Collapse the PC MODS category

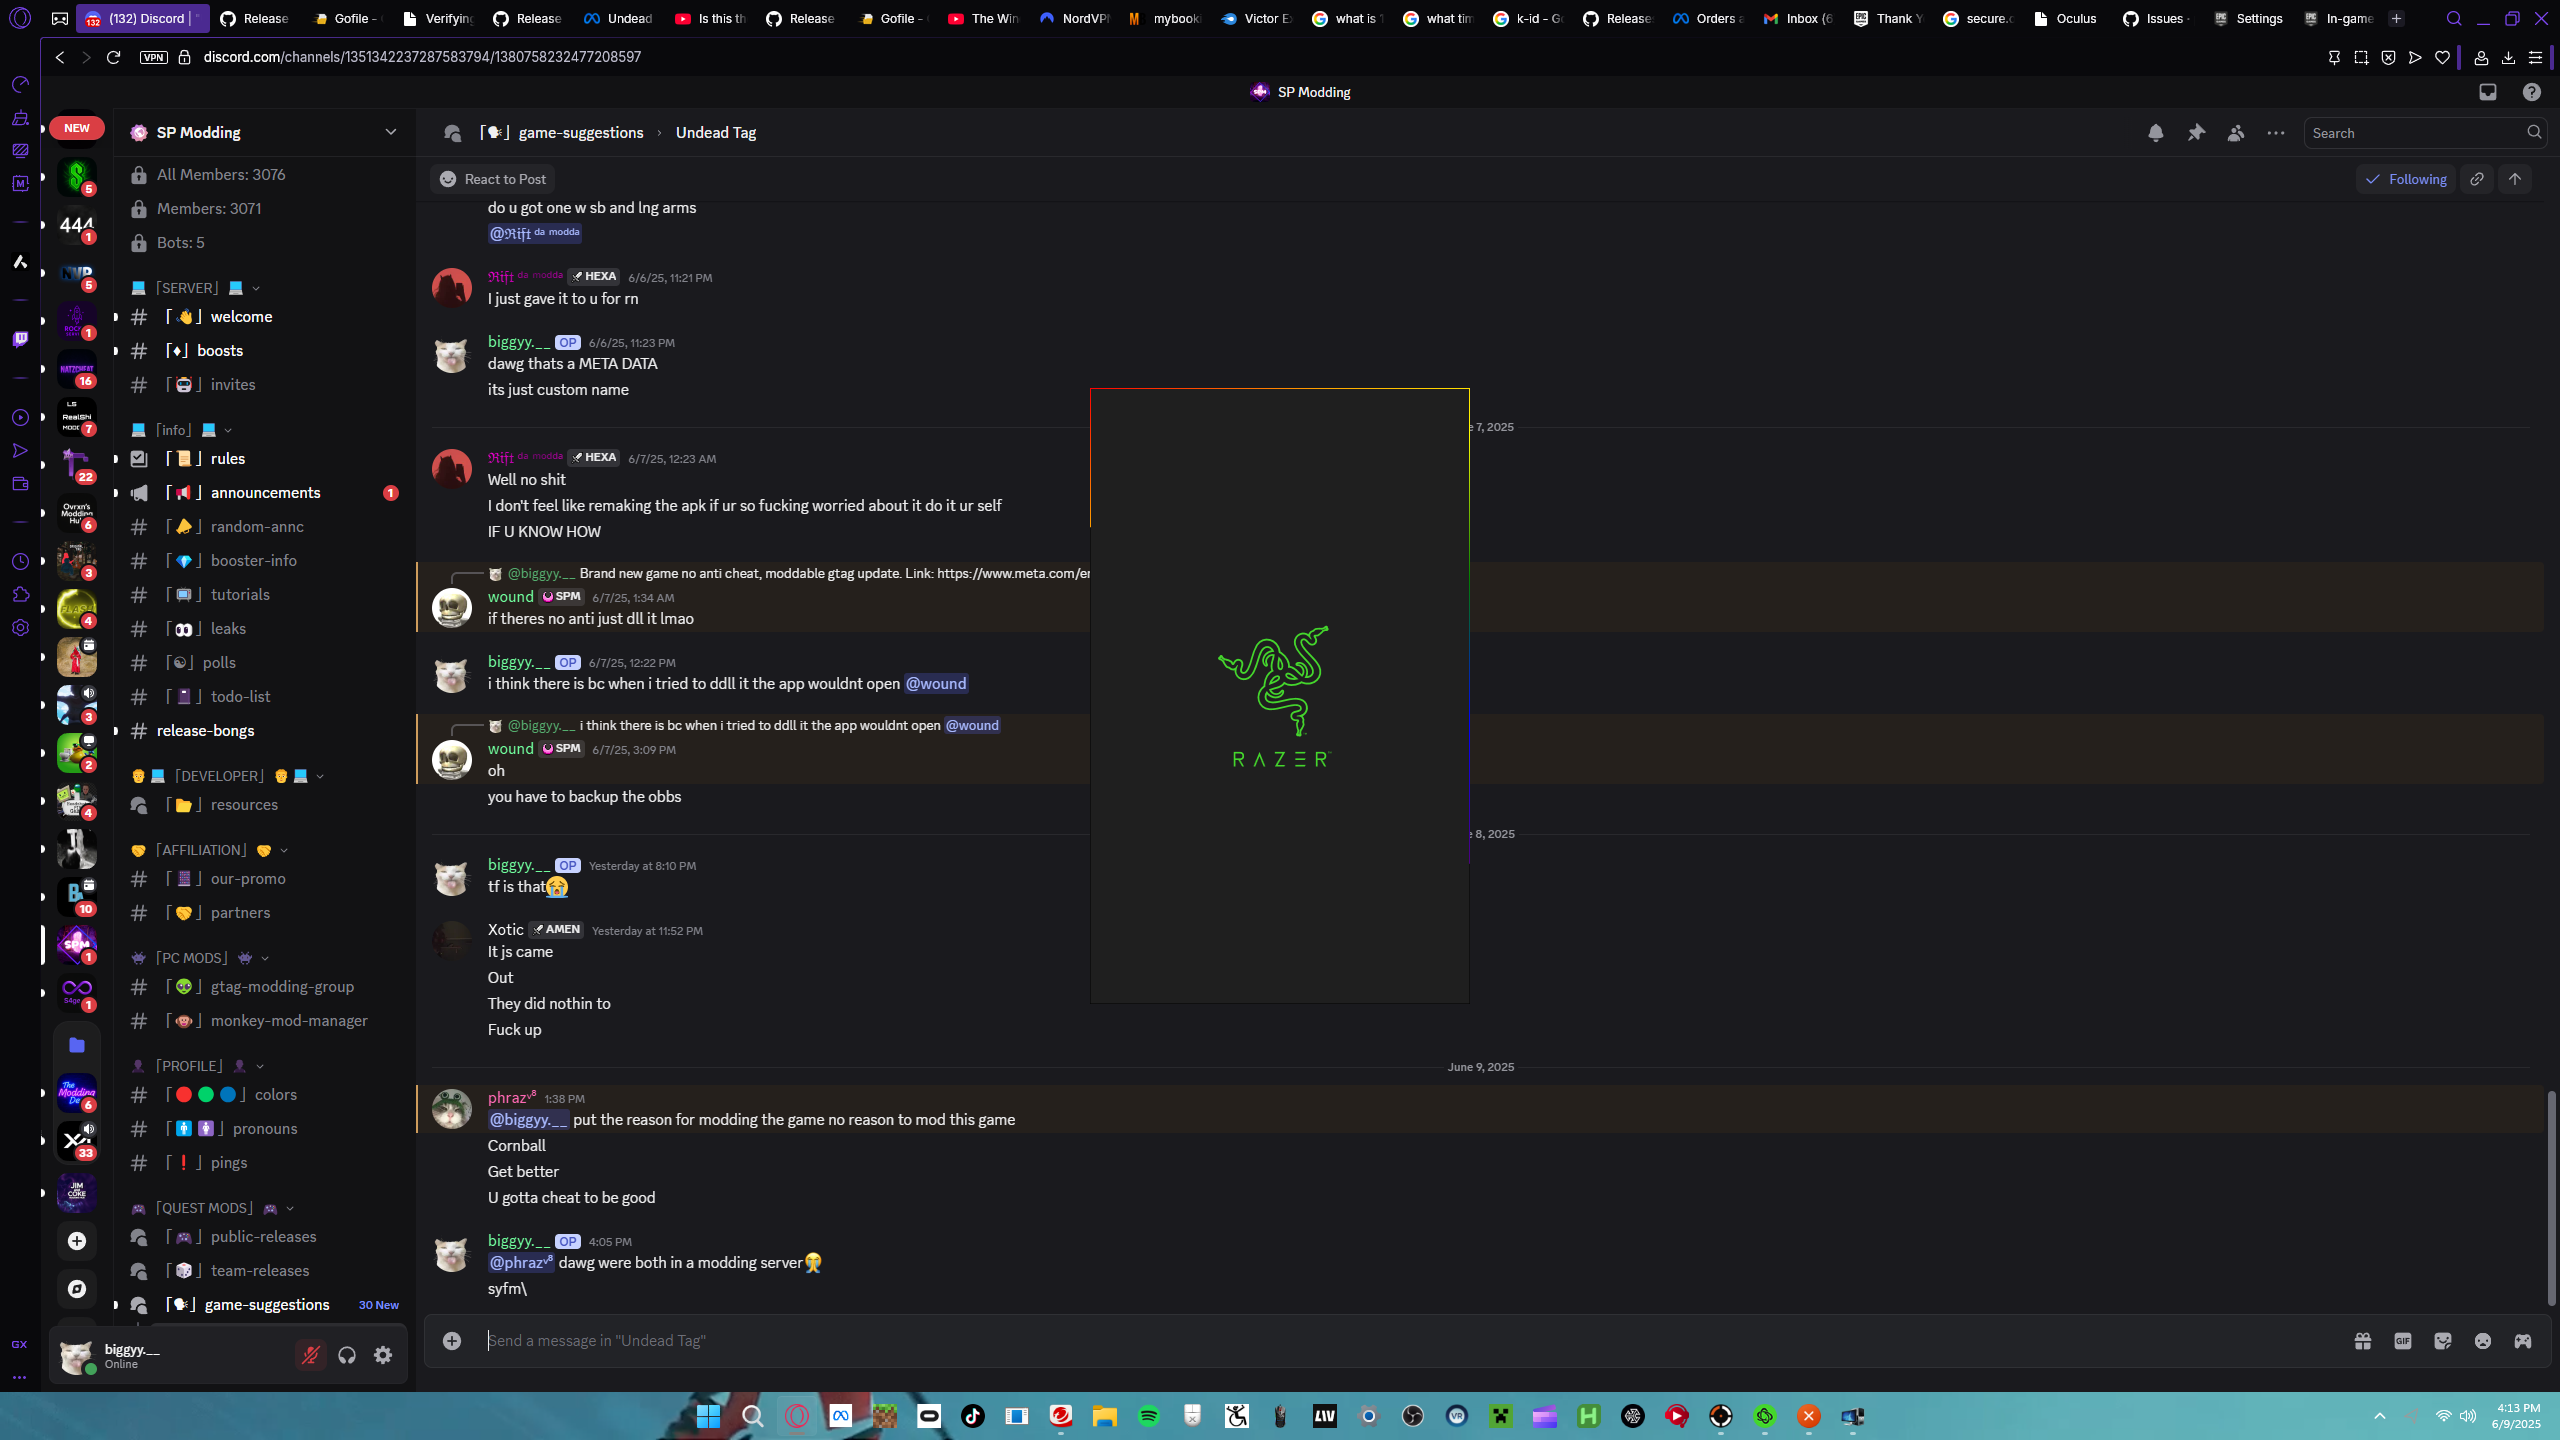192,958
